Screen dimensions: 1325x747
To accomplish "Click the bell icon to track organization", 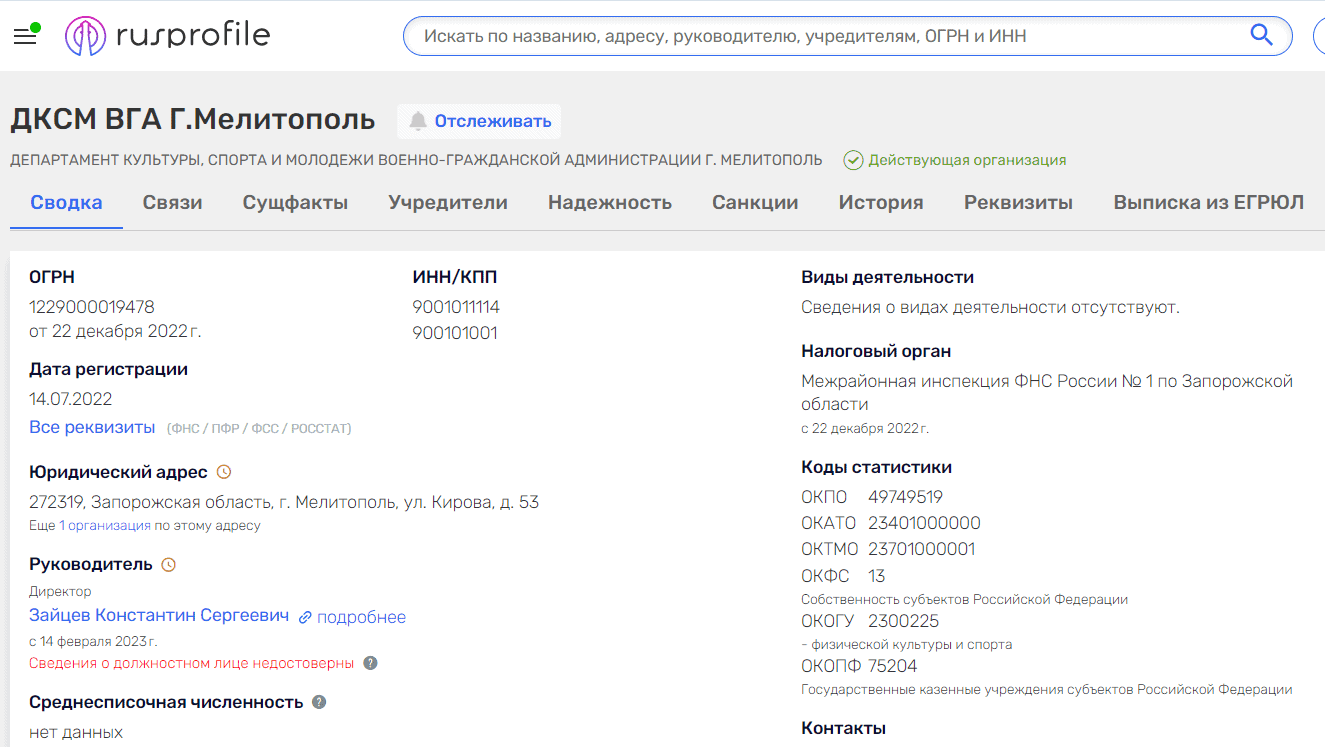I will pos(417,121).
